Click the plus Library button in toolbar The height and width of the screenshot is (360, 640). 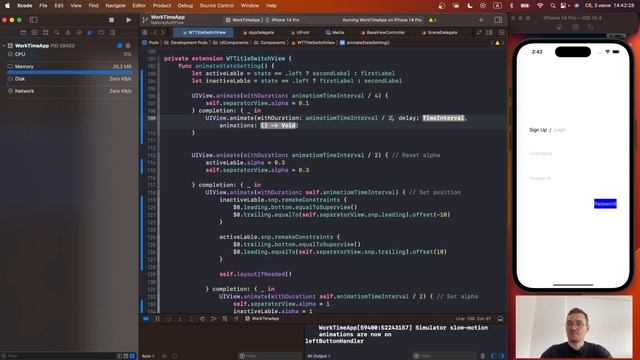point(481,20)
